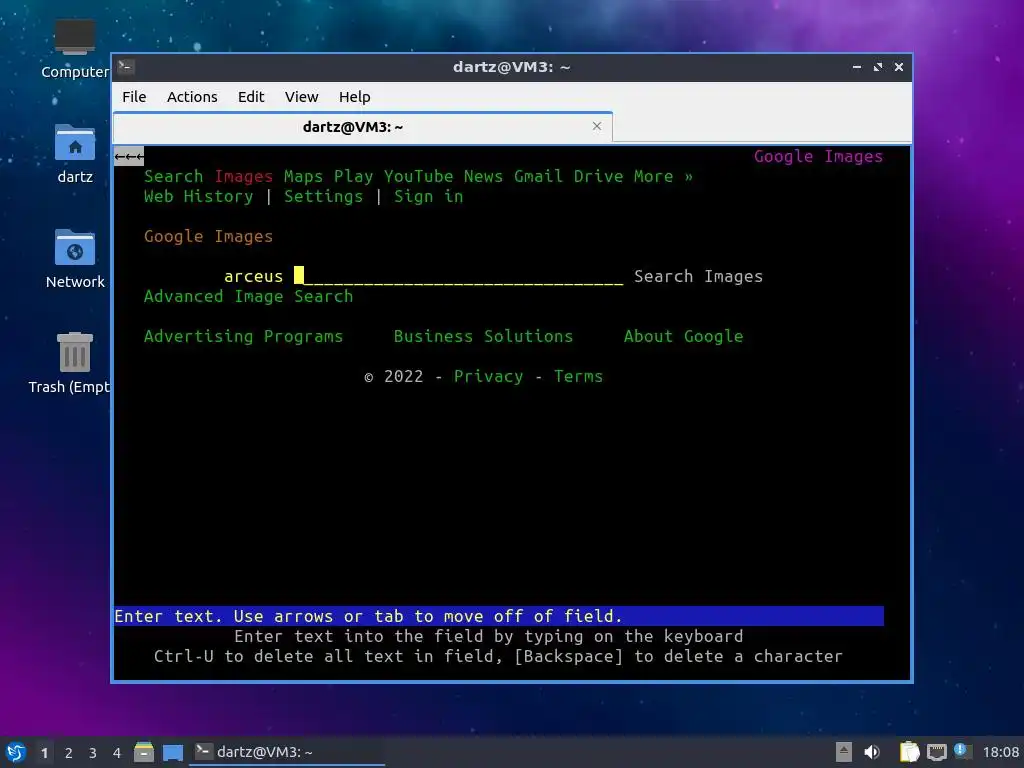The image size is (1024, 768).
Task: Follow the YouTube link
Action: pyautogui.click(x=418, y=176)
